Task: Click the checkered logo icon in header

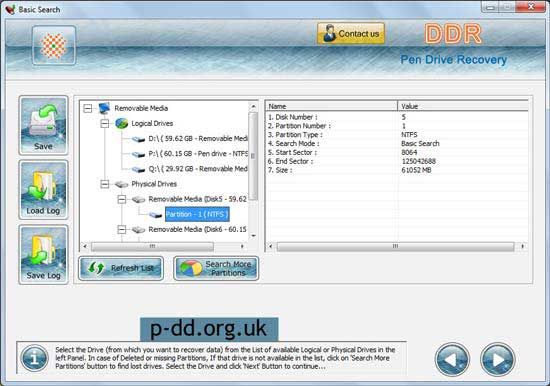Action: 54,46
